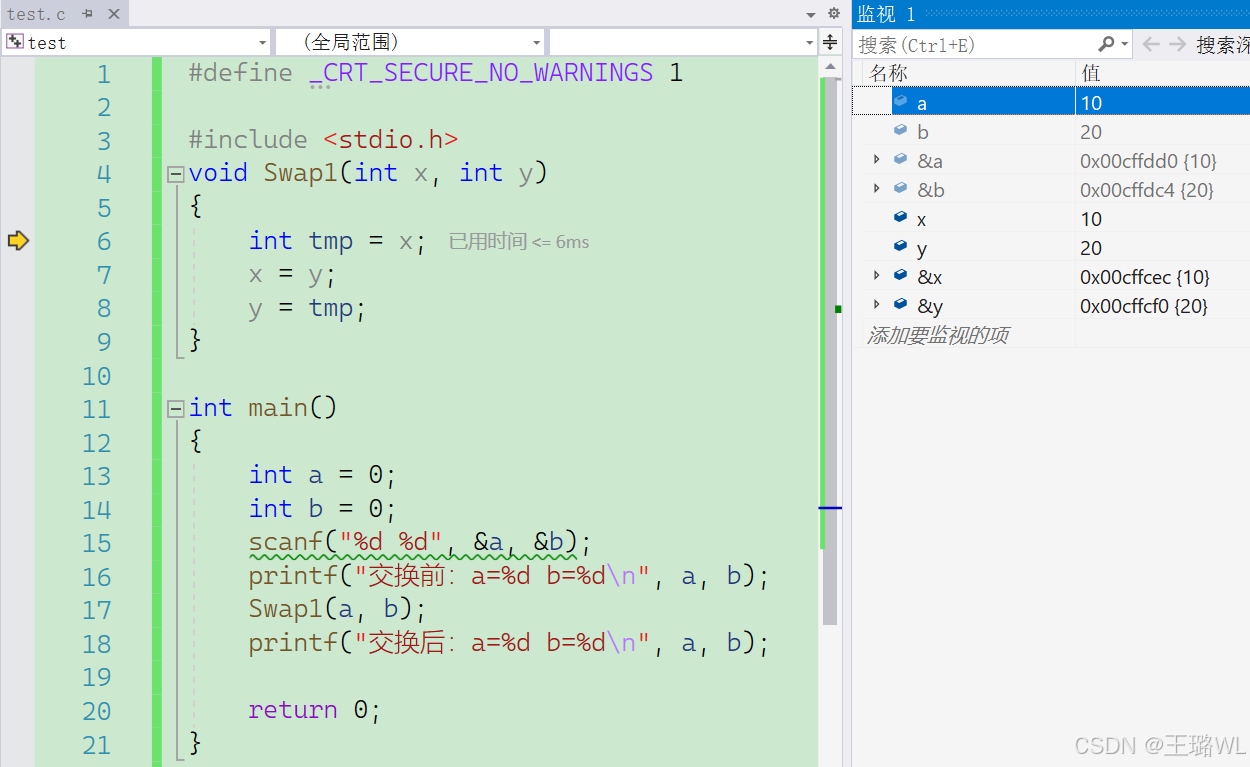The width and height of the screenshot is (1250, 767).
Task: Expand the &a watch item
Action: coord(877,160)
